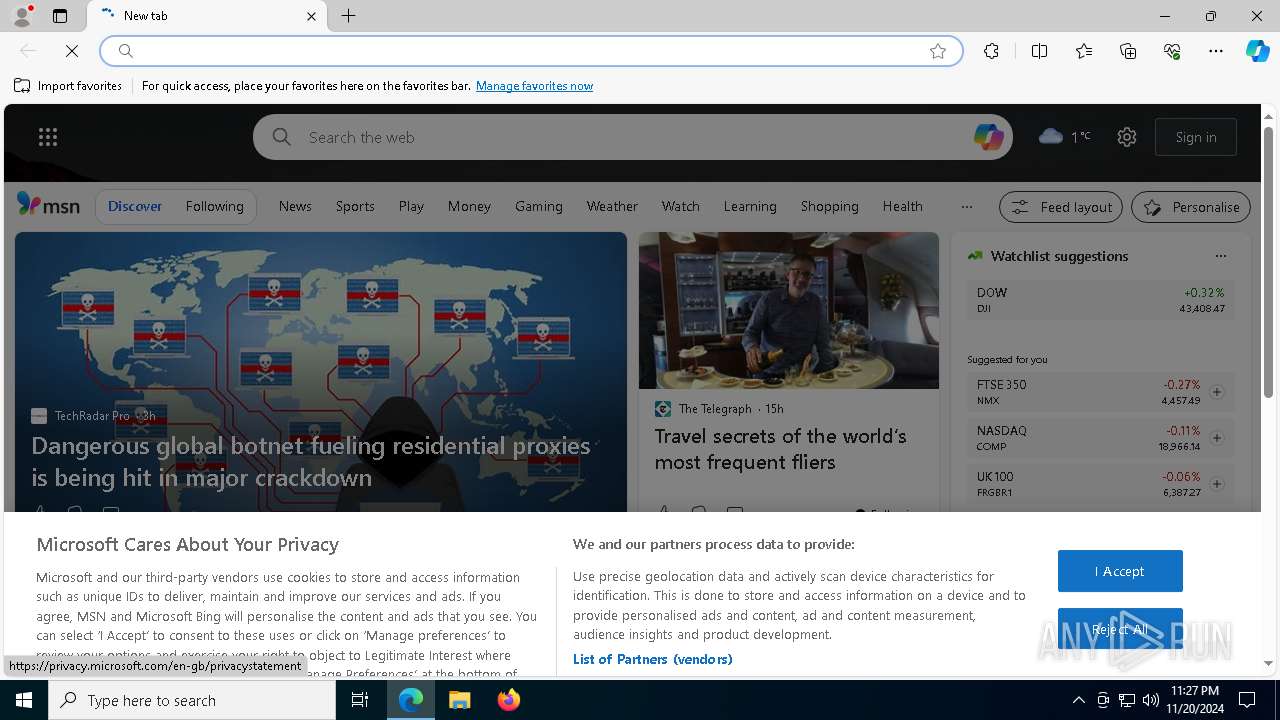Click Reject All cookies button
The height and width of the screenshot is (720, 1280).
point(1120,629)
